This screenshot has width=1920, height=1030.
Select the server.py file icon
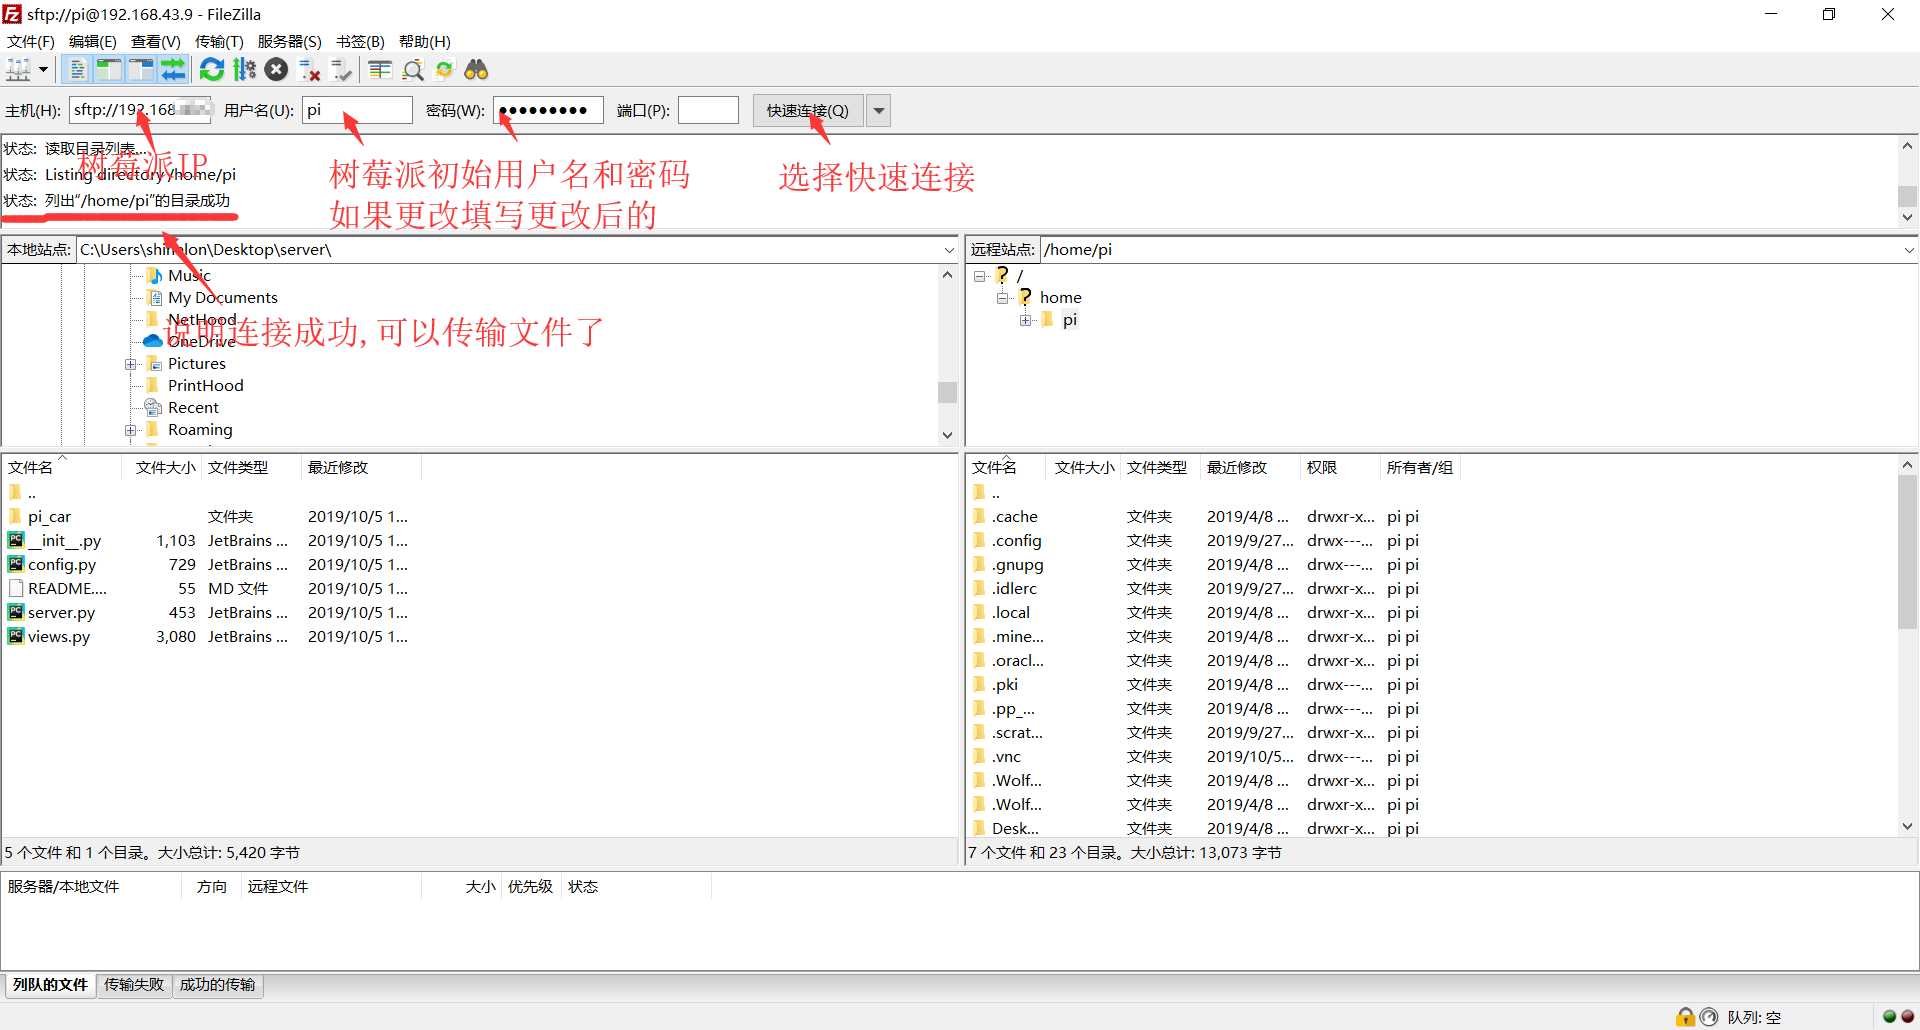click(16, 612)
